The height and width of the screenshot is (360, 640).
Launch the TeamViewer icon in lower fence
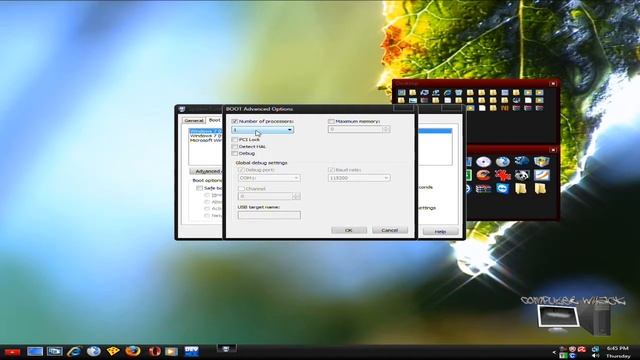pos(502,188)
